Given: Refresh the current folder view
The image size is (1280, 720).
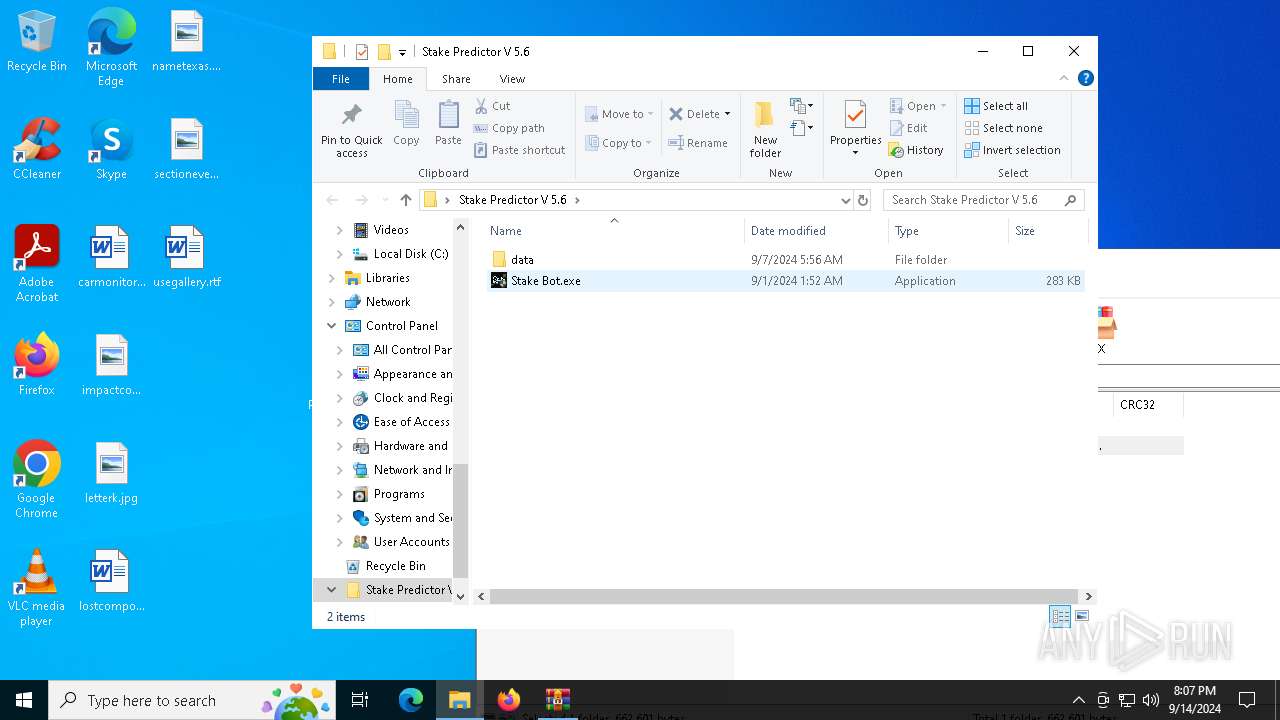Looking at the screenshot, I should 863,200.
